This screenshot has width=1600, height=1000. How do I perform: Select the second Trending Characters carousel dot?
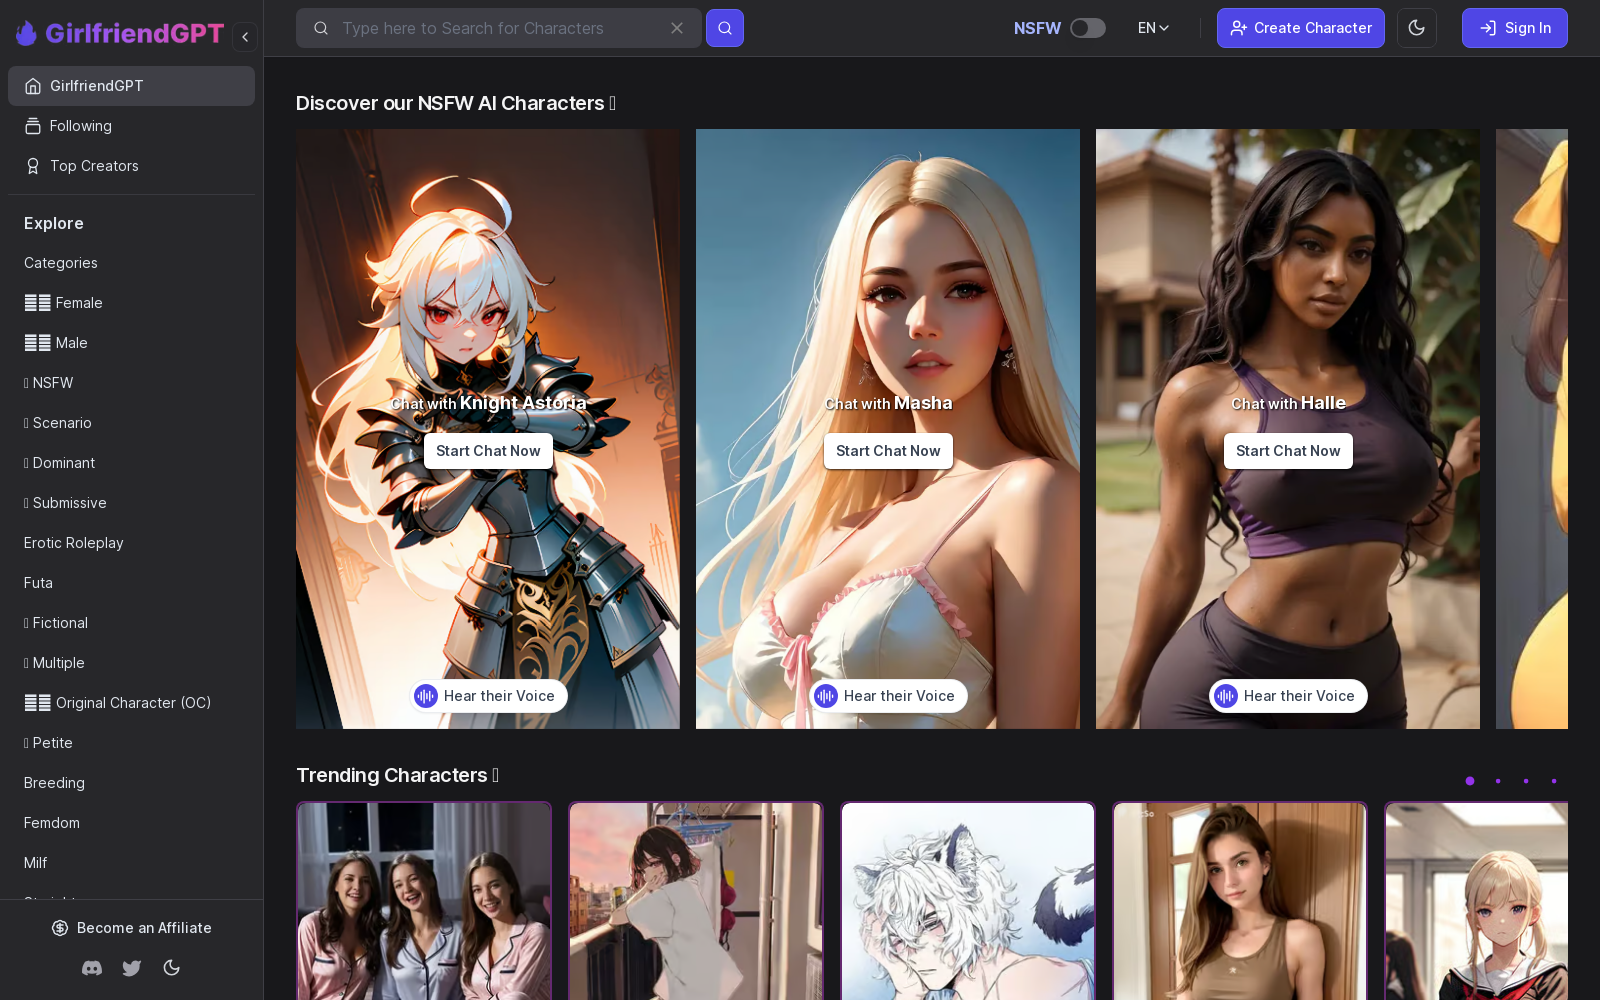[x=1498, y=781]
